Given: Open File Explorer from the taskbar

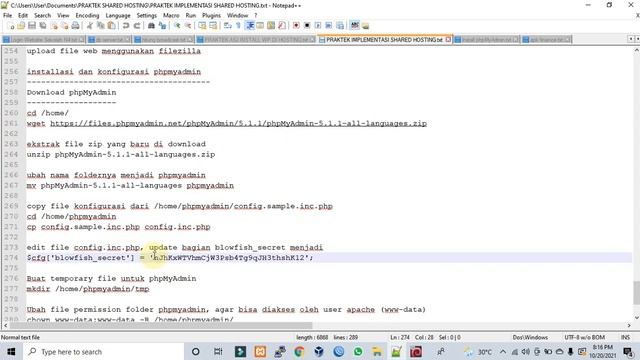Looking at the screenshot, I should click(x=377, y=351).
